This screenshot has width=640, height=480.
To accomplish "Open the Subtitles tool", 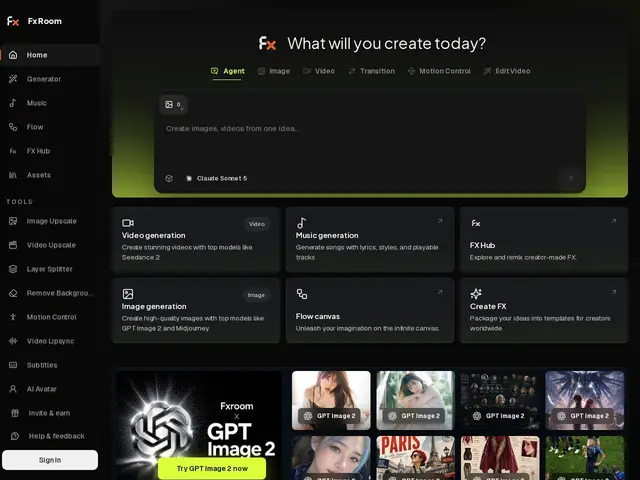I will (x=50, y=365).
